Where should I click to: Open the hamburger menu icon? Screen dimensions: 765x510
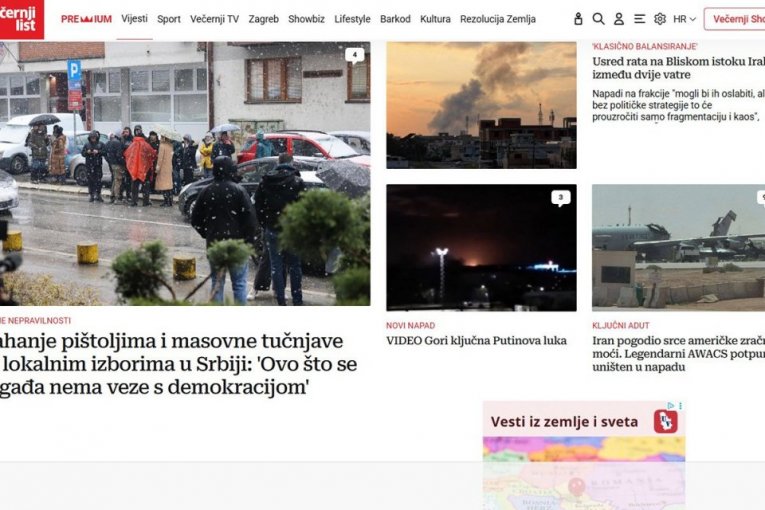click(639, 19)
